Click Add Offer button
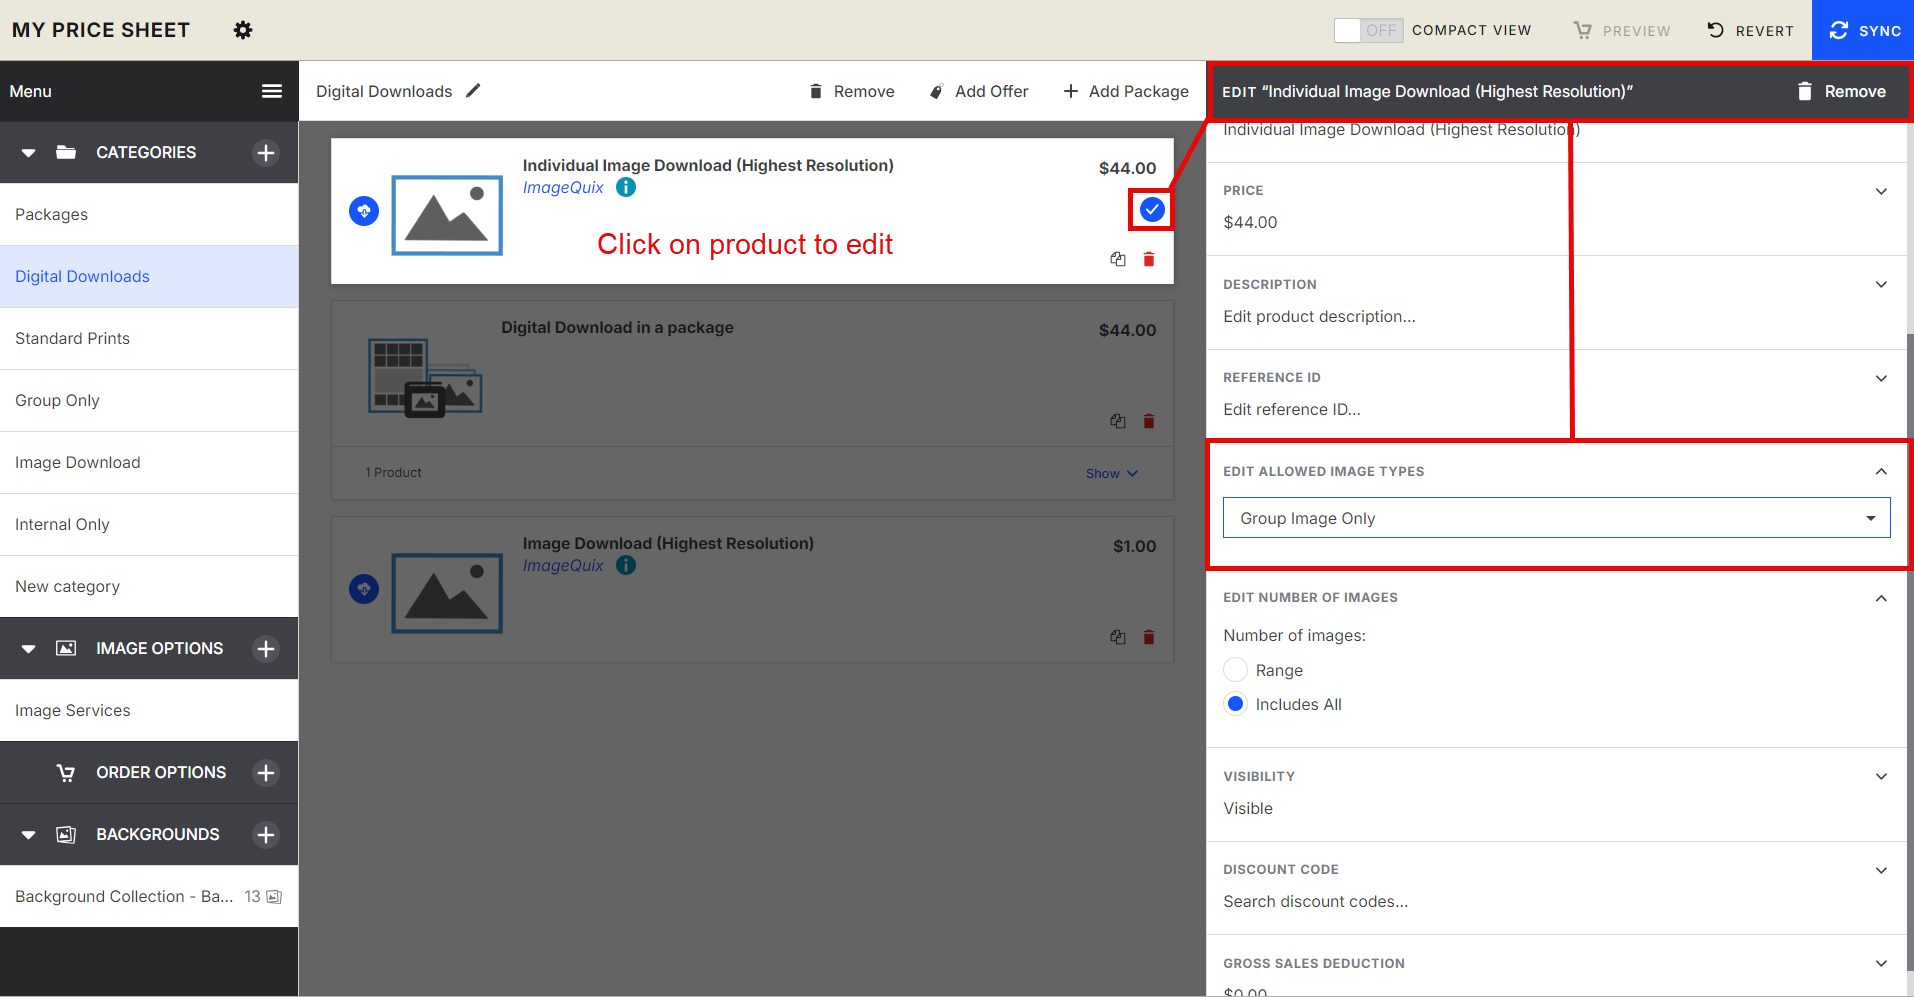This screenshot has height=997, width=1914. click(x=978, y=91)
